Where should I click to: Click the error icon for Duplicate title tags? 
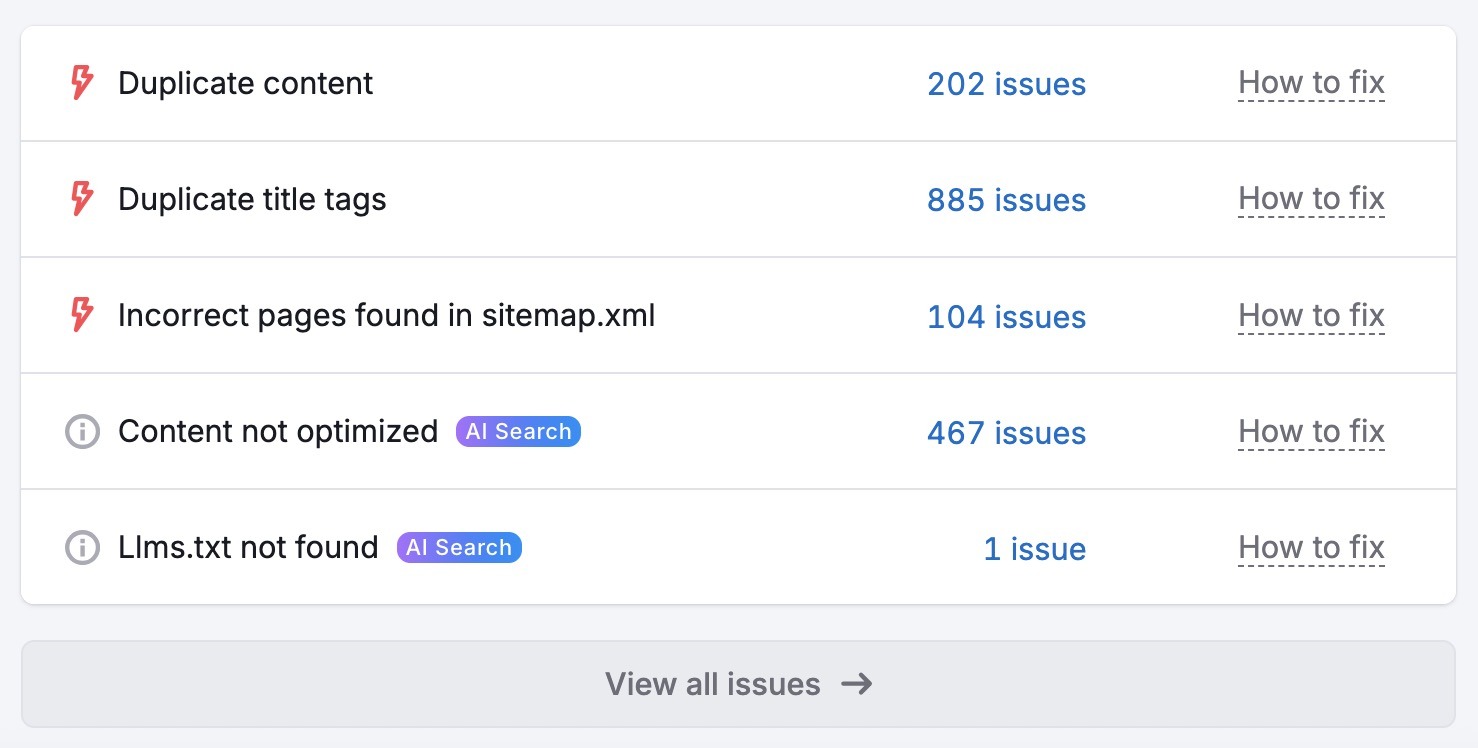point(81,199)
